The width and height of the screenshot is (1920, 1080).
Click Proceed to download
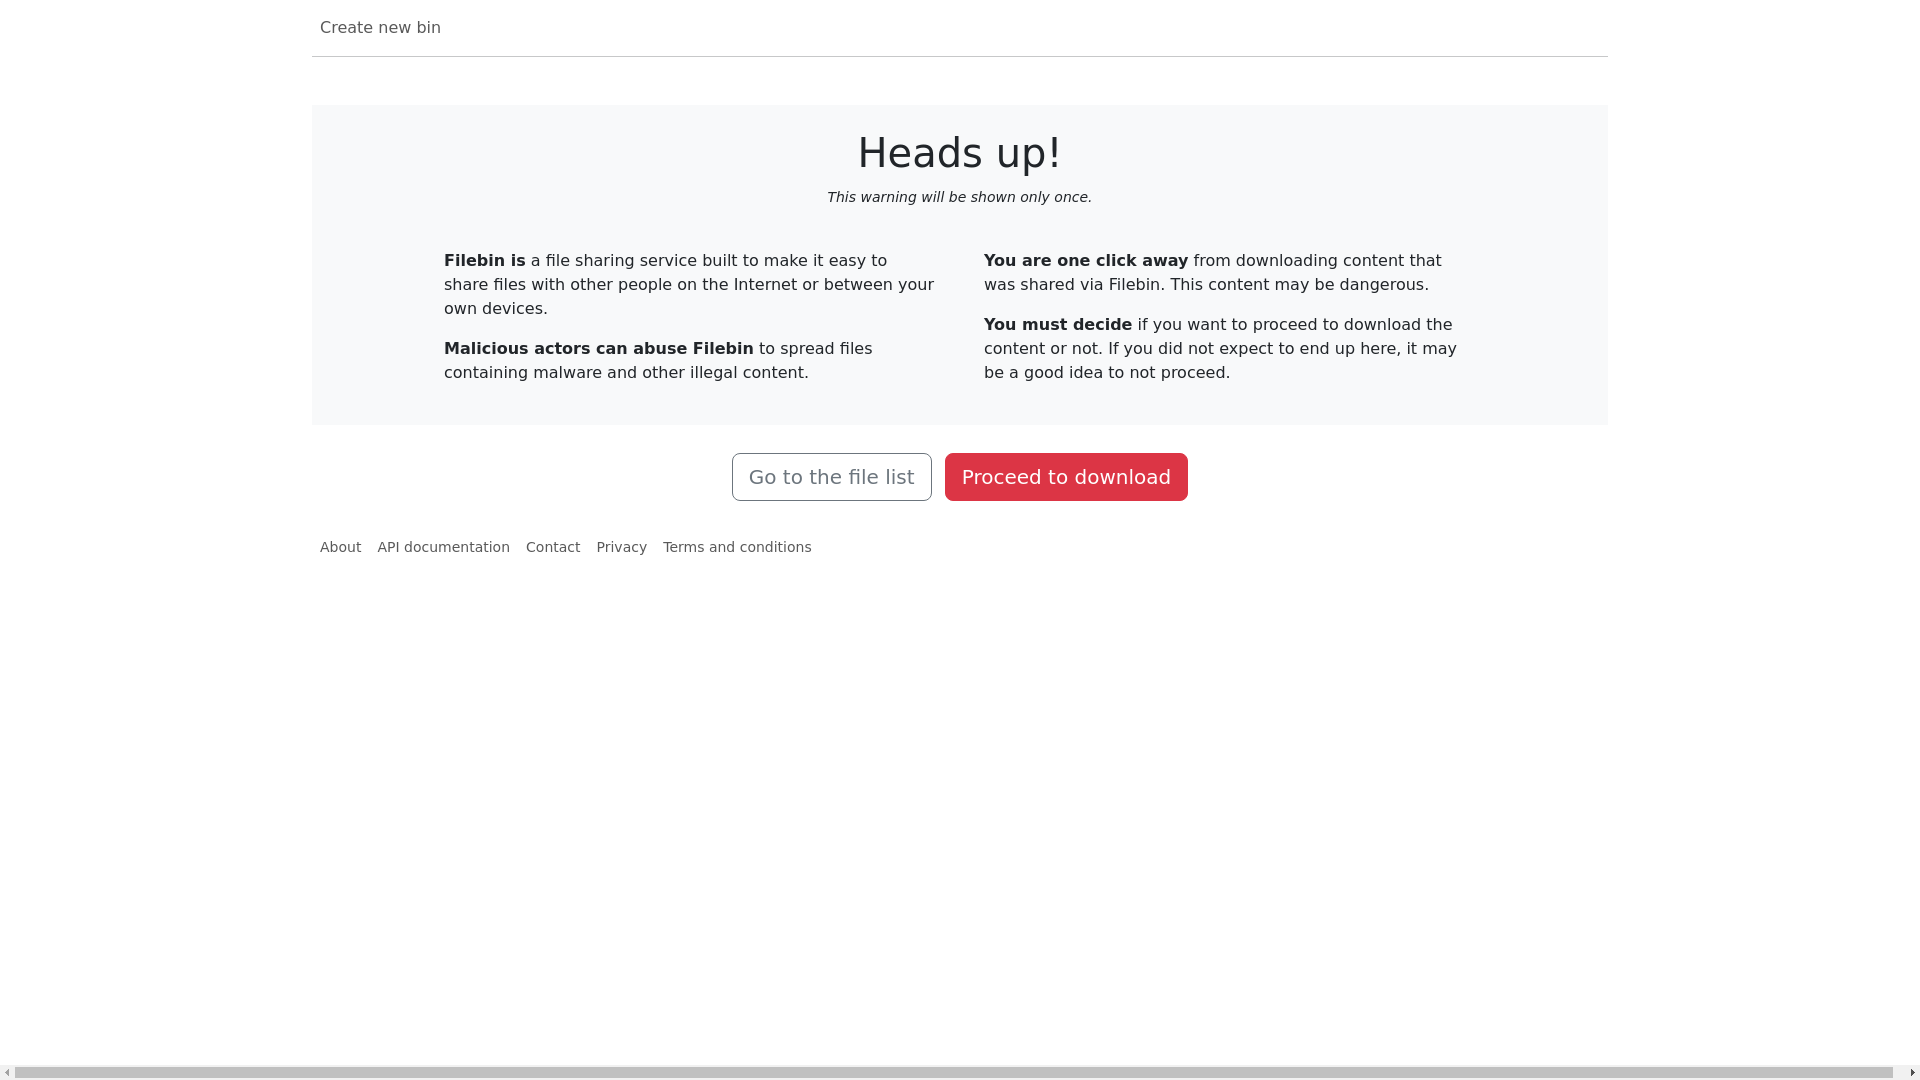[1066, 477]
